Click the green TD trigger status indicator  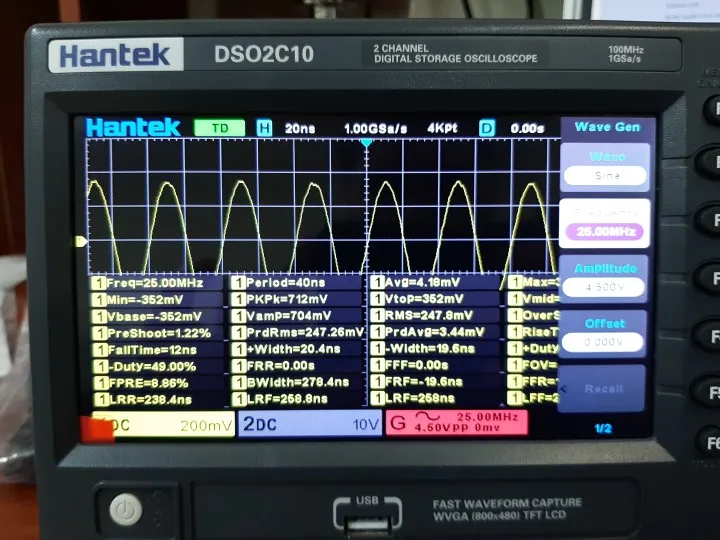click(x=219, y=128)
